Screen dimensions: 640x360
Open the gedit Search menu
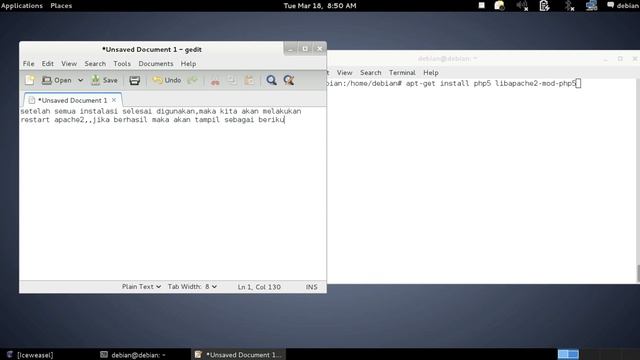tap(95, 64)
